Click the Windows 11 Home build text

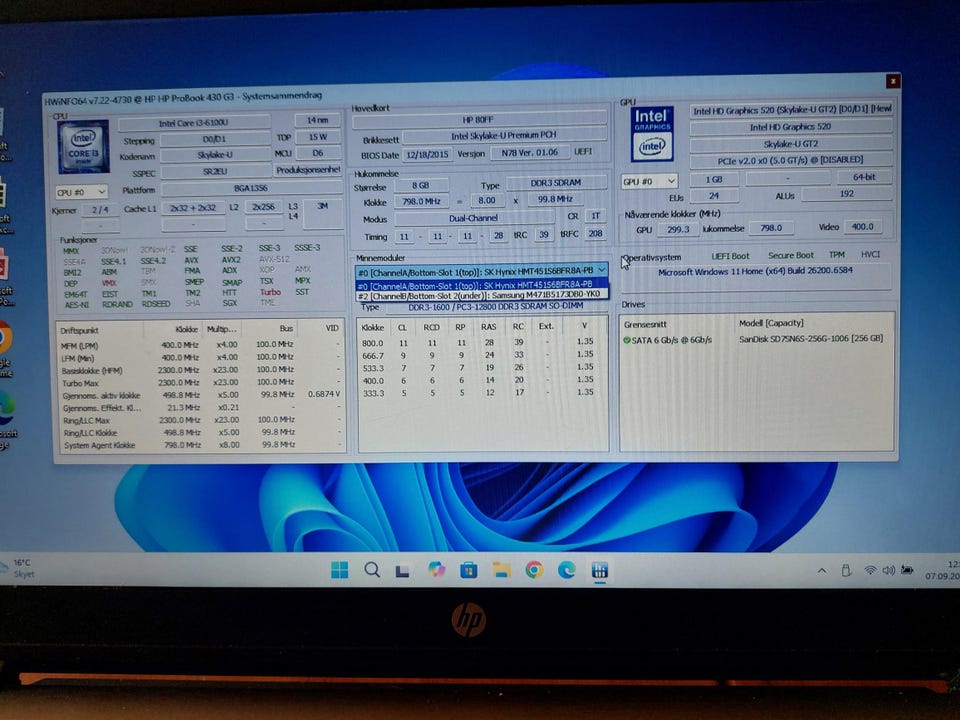pyautogui.click(x=756, y=271)
